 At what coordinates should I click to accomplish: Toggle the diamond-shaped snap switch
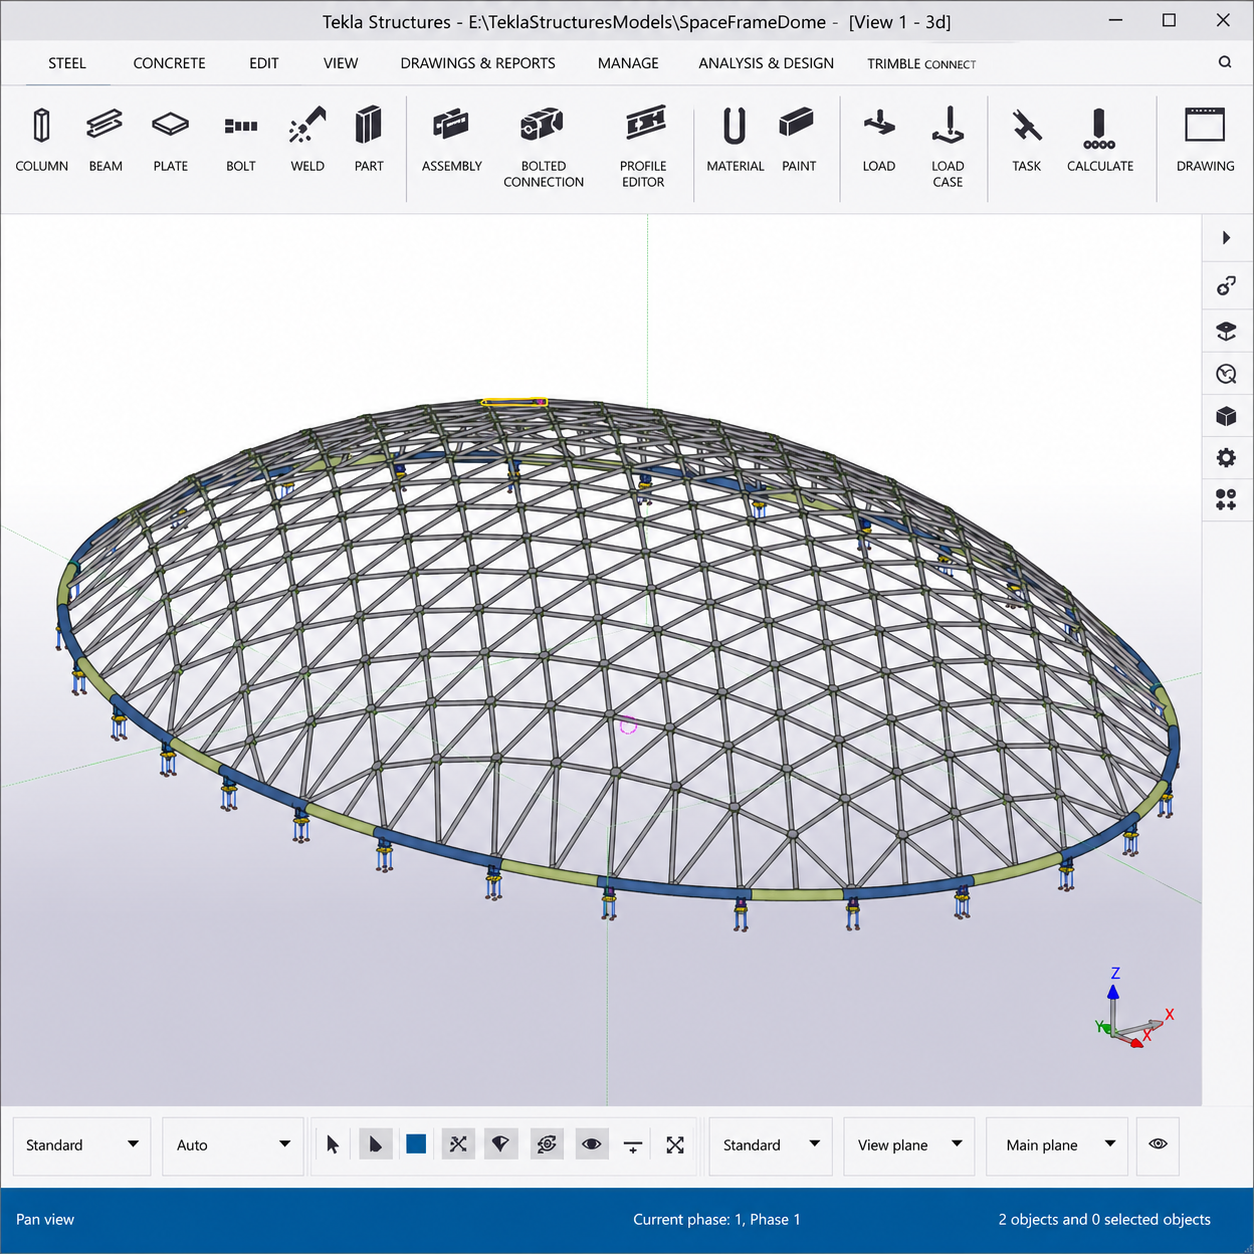pyautogui.click(x=501, y=1145)
